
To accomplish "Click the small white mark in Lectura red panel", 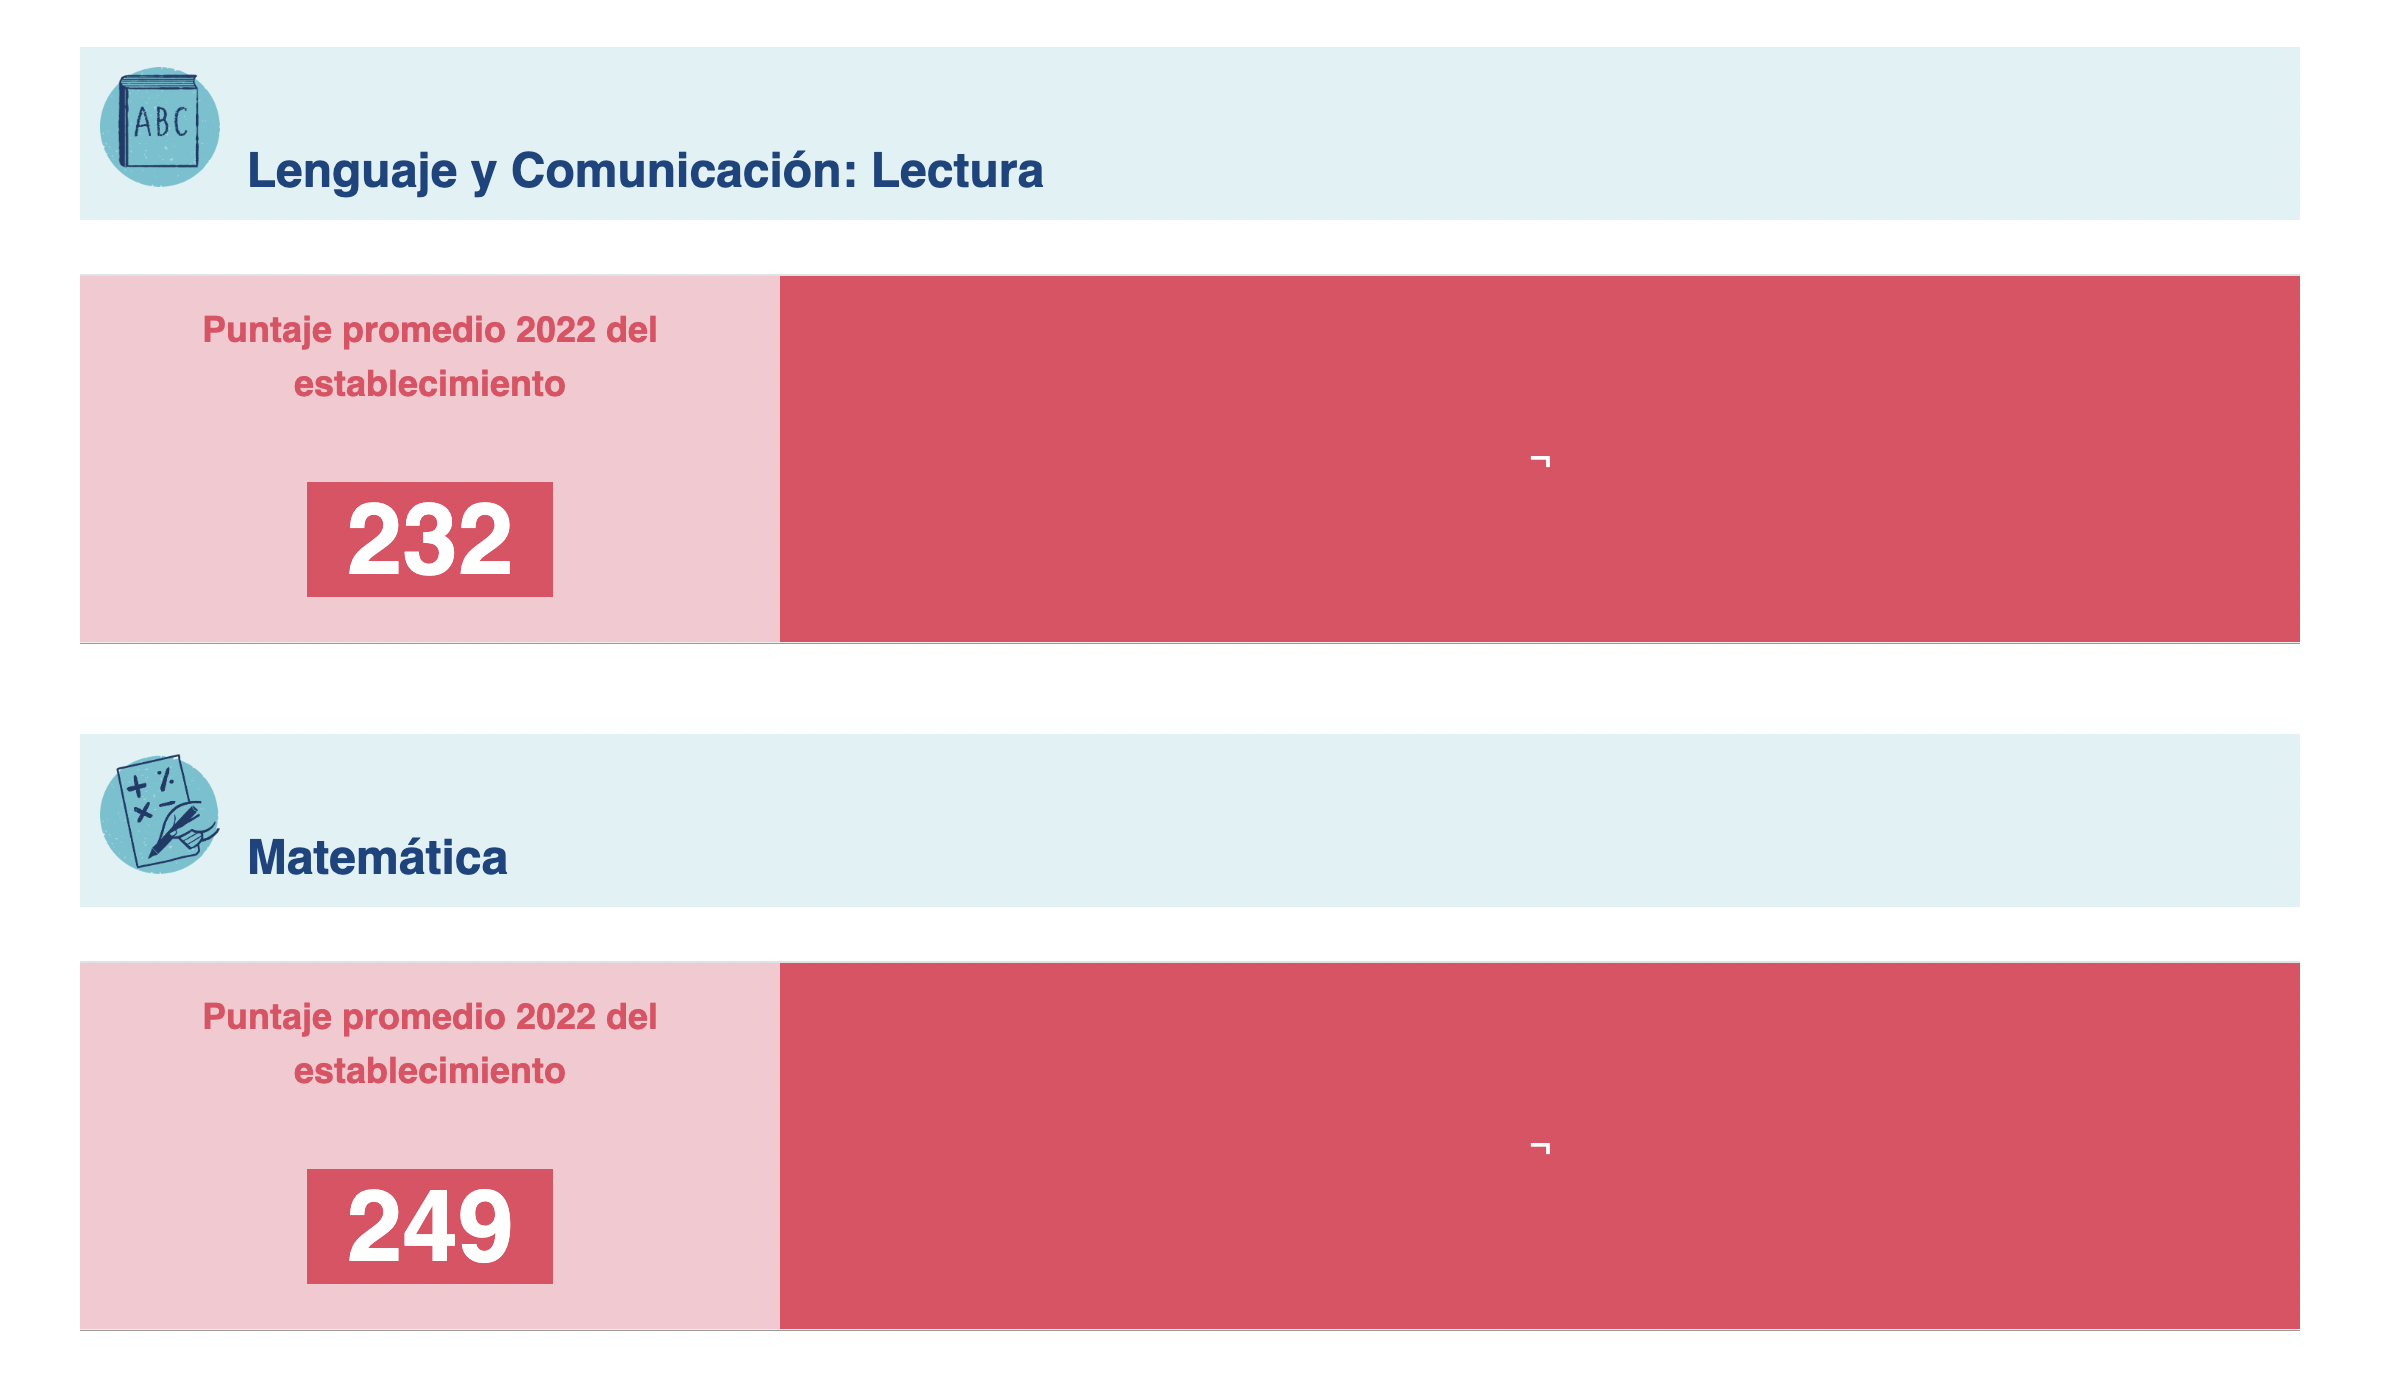I will (1540, 461).
